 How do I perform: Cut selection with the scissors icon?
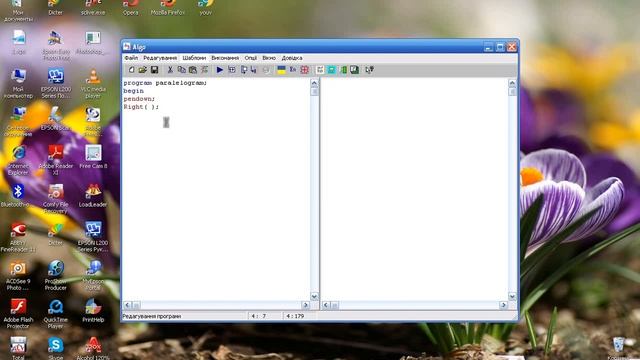click(170, 70)
